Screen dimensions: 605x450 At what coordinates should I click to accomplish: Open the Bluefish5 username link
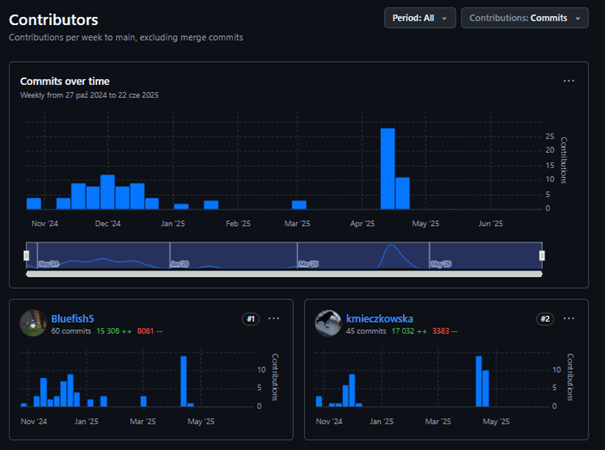[72, 319]
